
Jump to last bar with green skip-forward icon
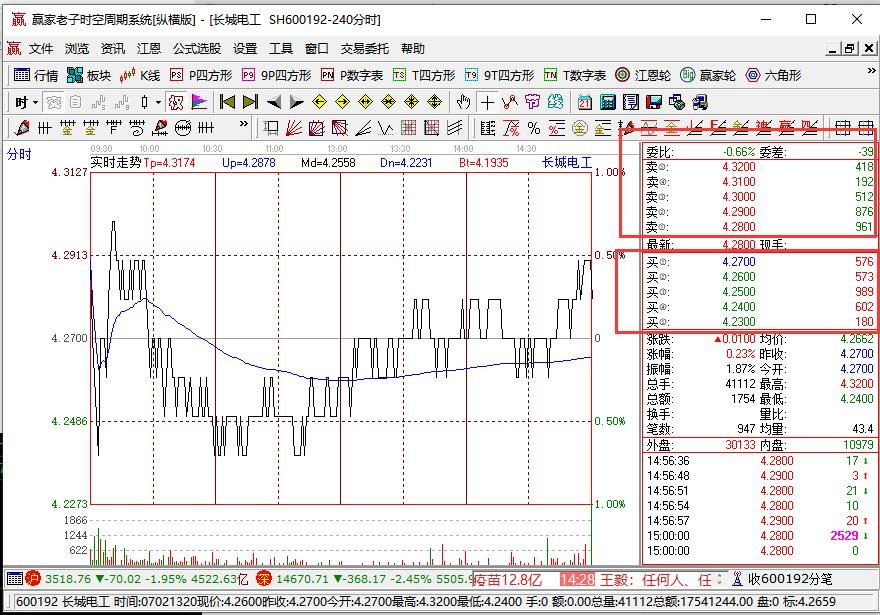[250, 102]
